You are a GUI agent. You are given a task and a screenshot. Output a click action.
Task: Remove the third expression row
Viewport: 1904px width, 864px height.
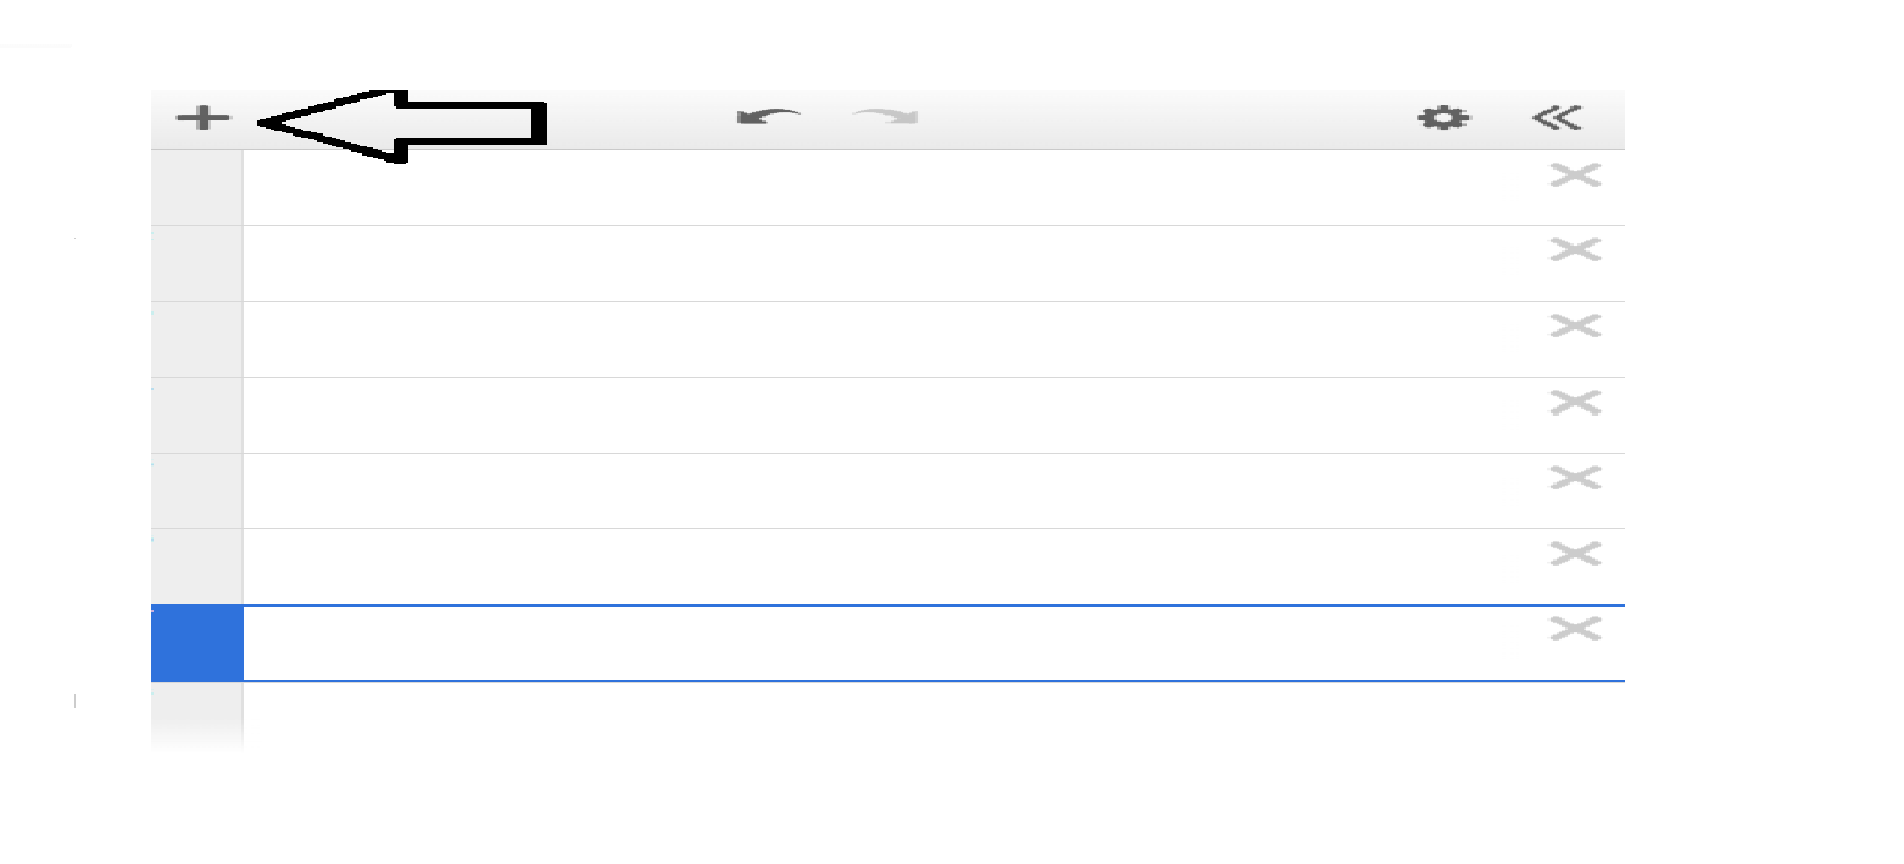1575,325
